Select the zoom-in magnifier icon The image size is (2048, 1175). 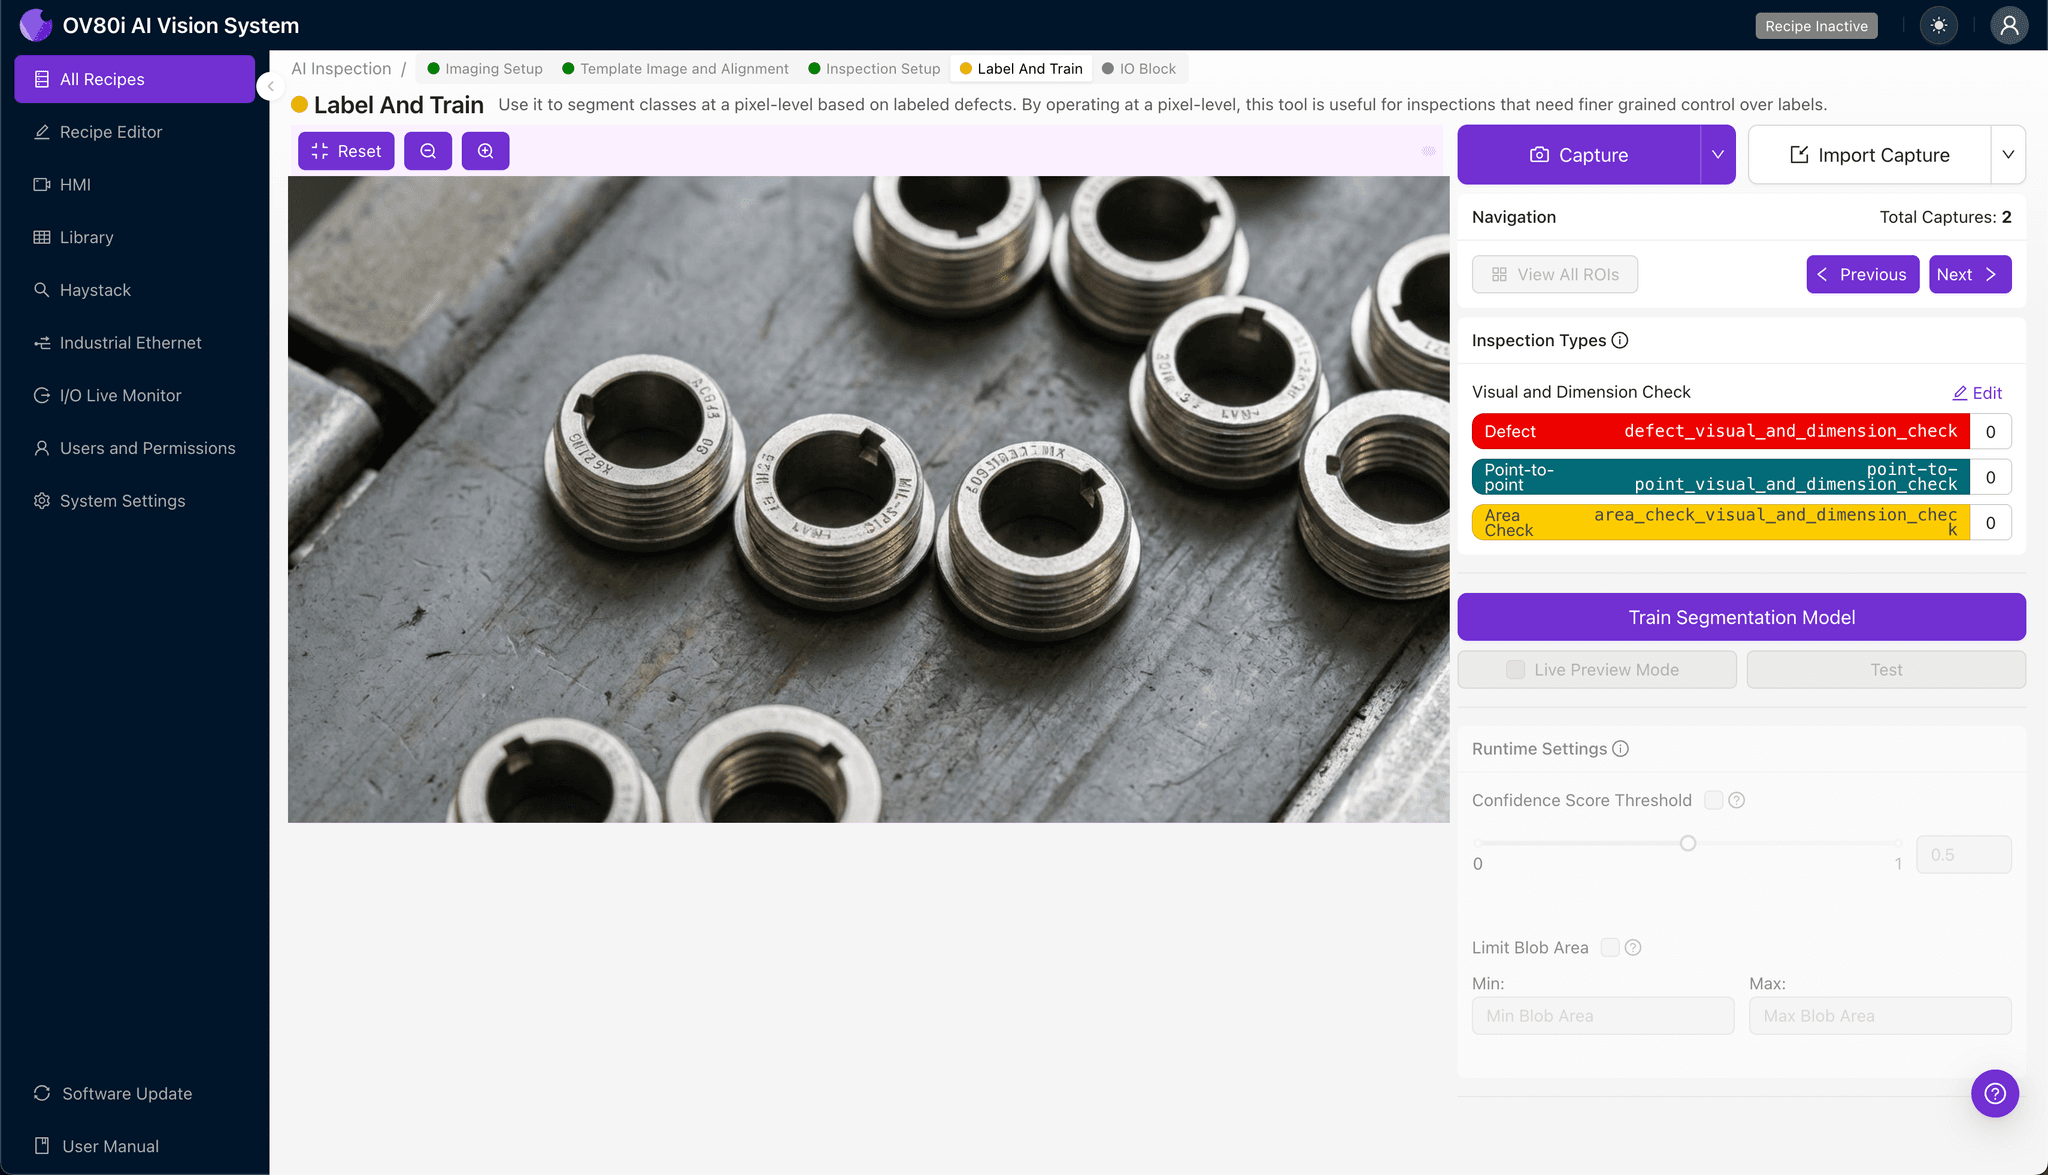click(x=485, y=150)
